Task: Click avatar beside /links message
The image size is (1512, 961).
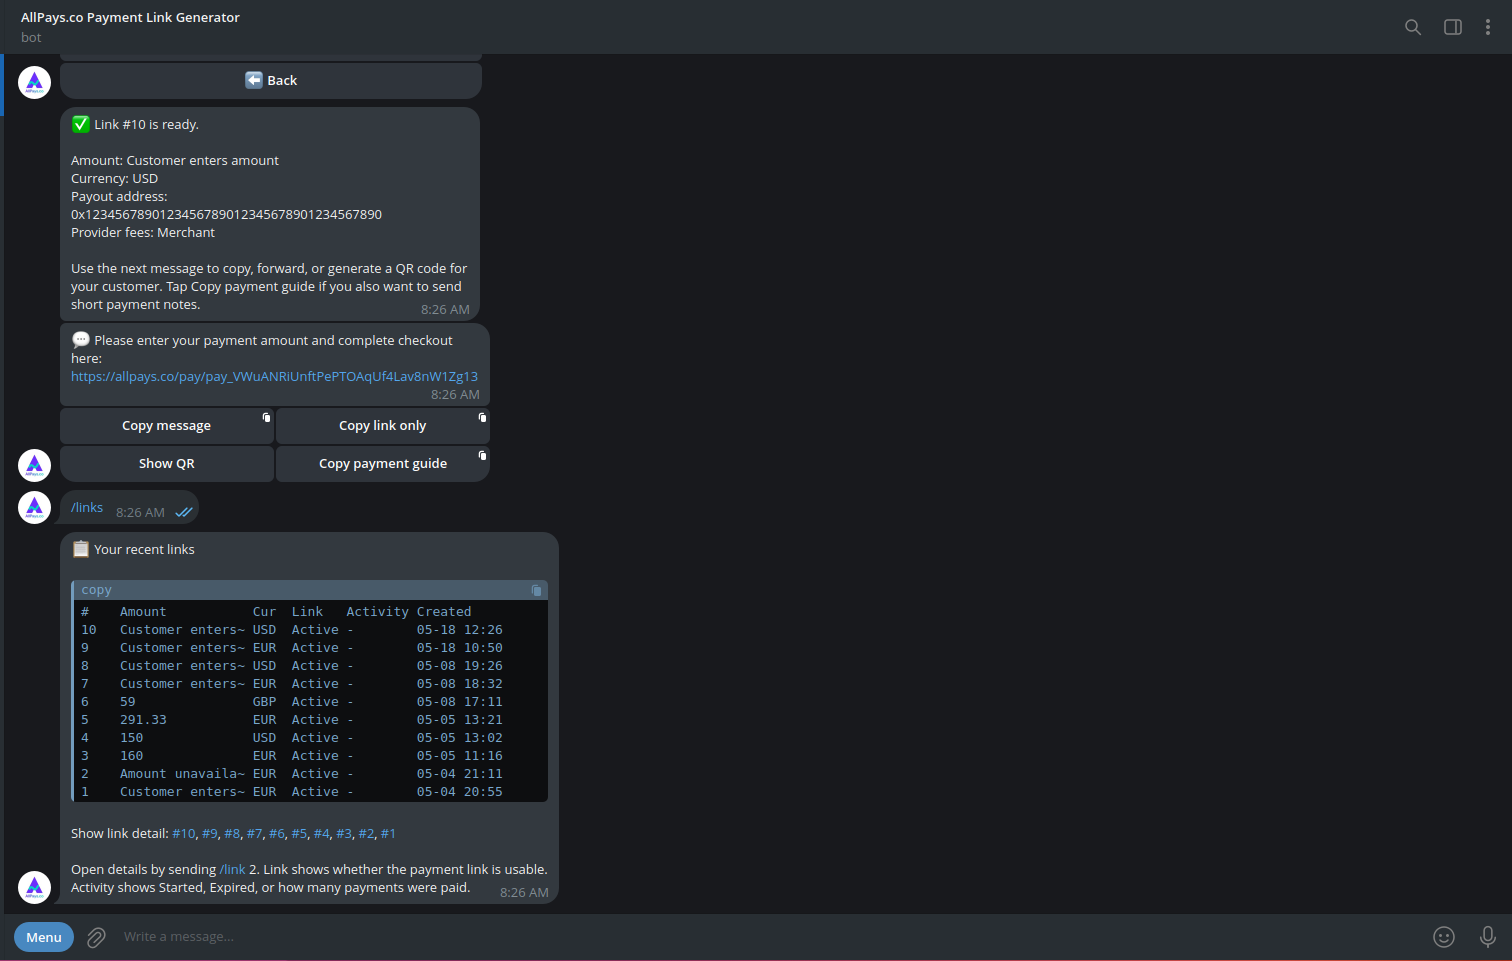Action: point(35,507)
